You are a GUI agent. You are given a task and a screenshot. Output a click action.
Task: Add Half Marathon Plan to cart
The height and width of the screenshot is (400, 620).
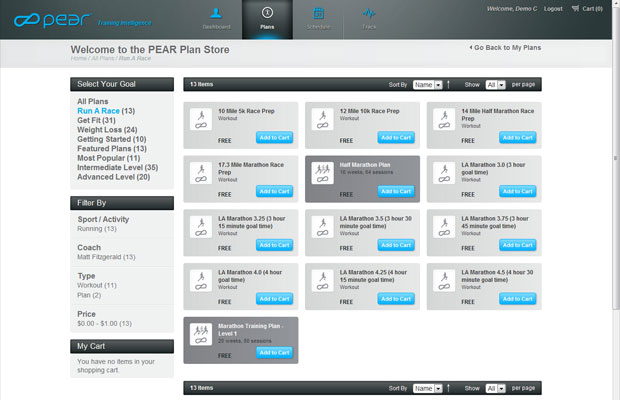point(396,191)
